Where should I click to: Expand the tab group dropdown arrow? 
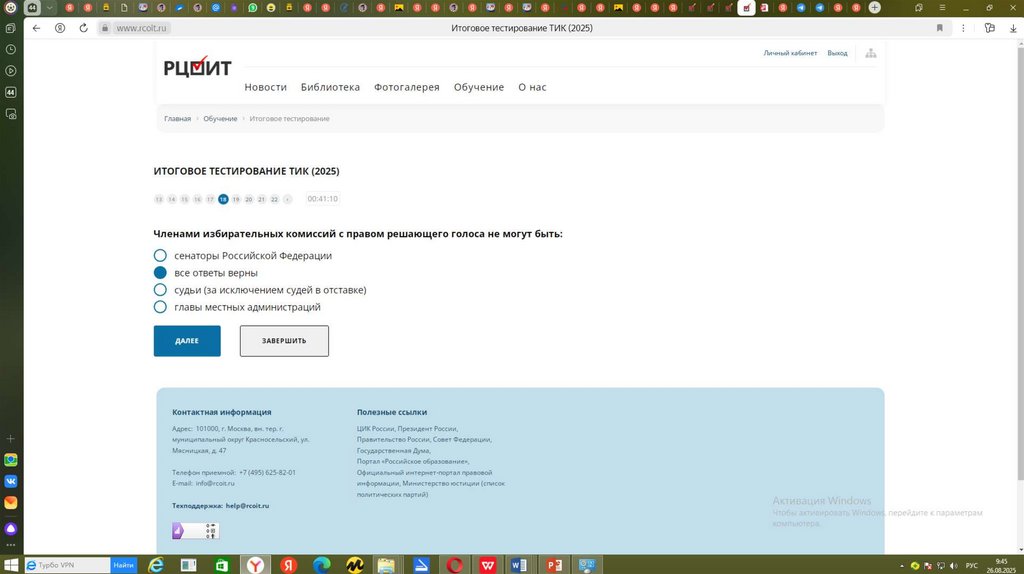pyautogui.click(x=50, y=8)
